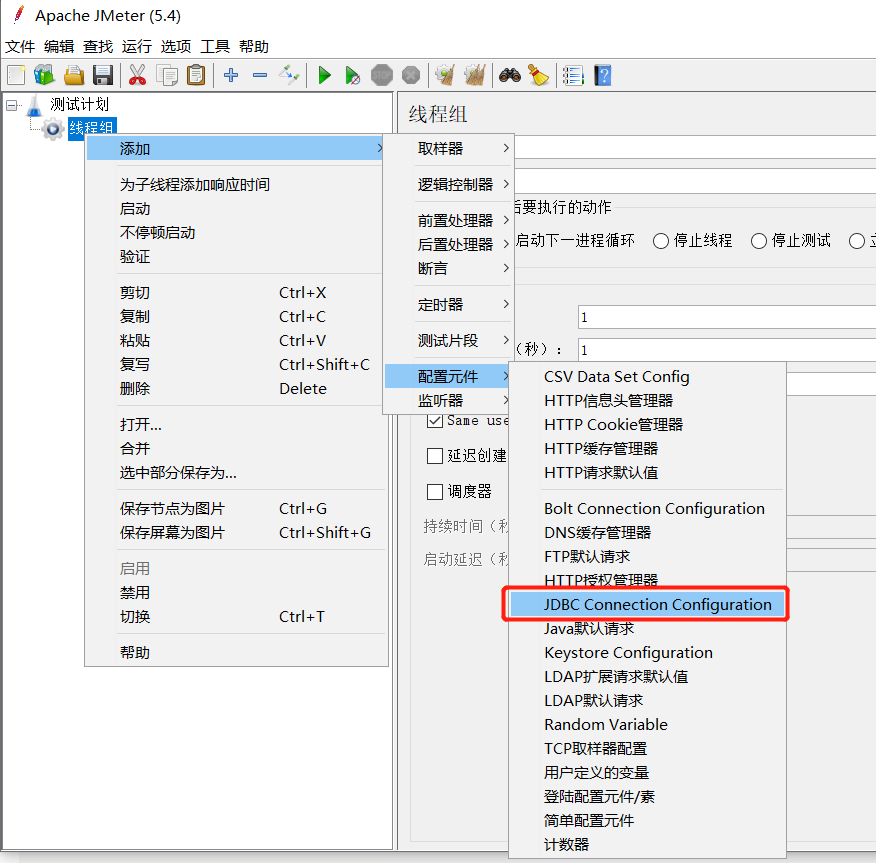This screenshot has height=863, width=876.
Task: Click the Reset search broom icon
Action: (538, 75)
